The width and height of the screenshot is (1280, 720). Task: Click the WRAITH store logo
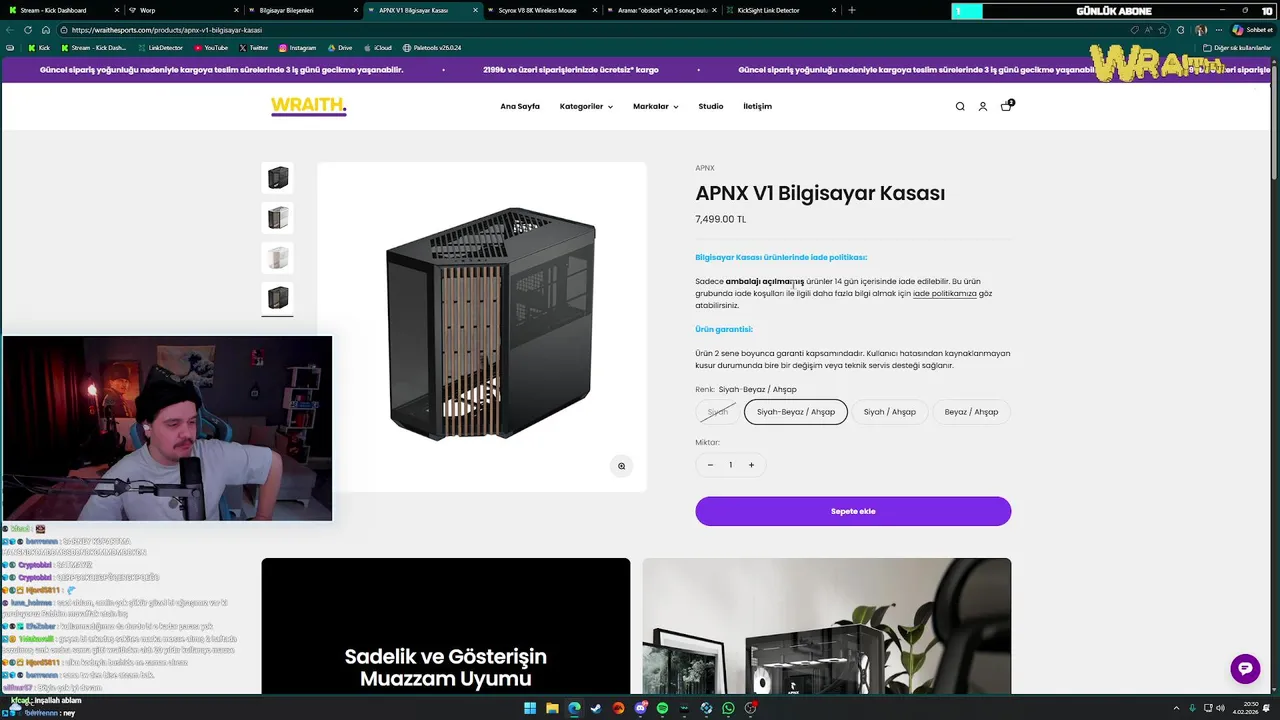(x=308, y=106)
